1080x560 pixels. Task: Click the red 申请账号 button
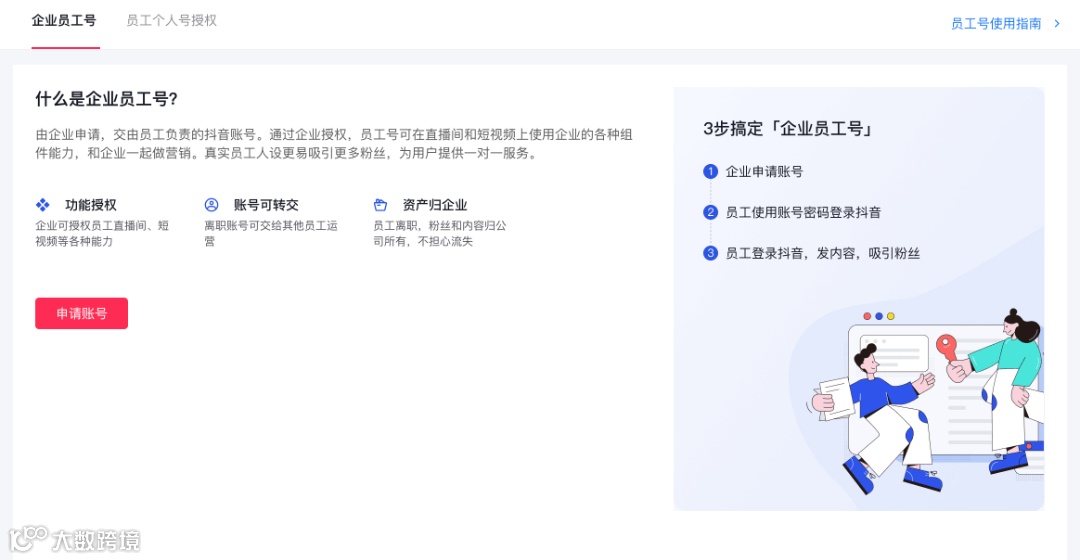81,313
